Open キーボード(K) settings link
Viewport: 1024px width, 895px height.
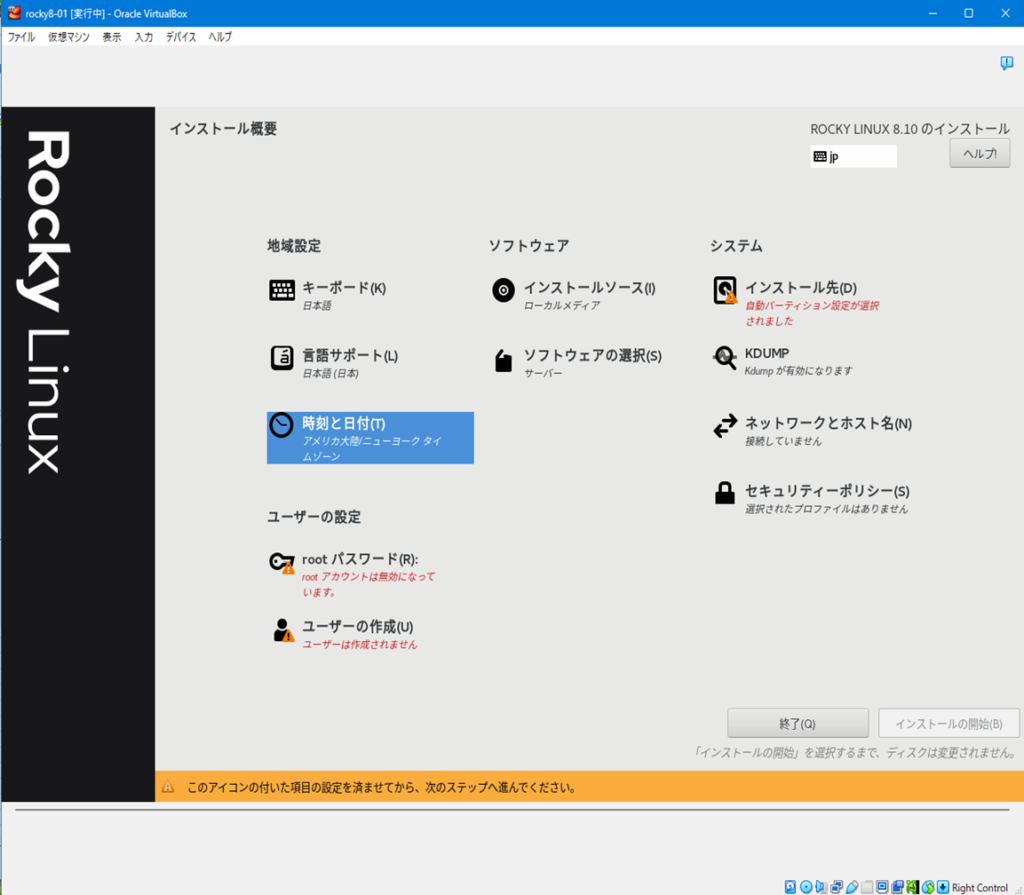point(344,287)
